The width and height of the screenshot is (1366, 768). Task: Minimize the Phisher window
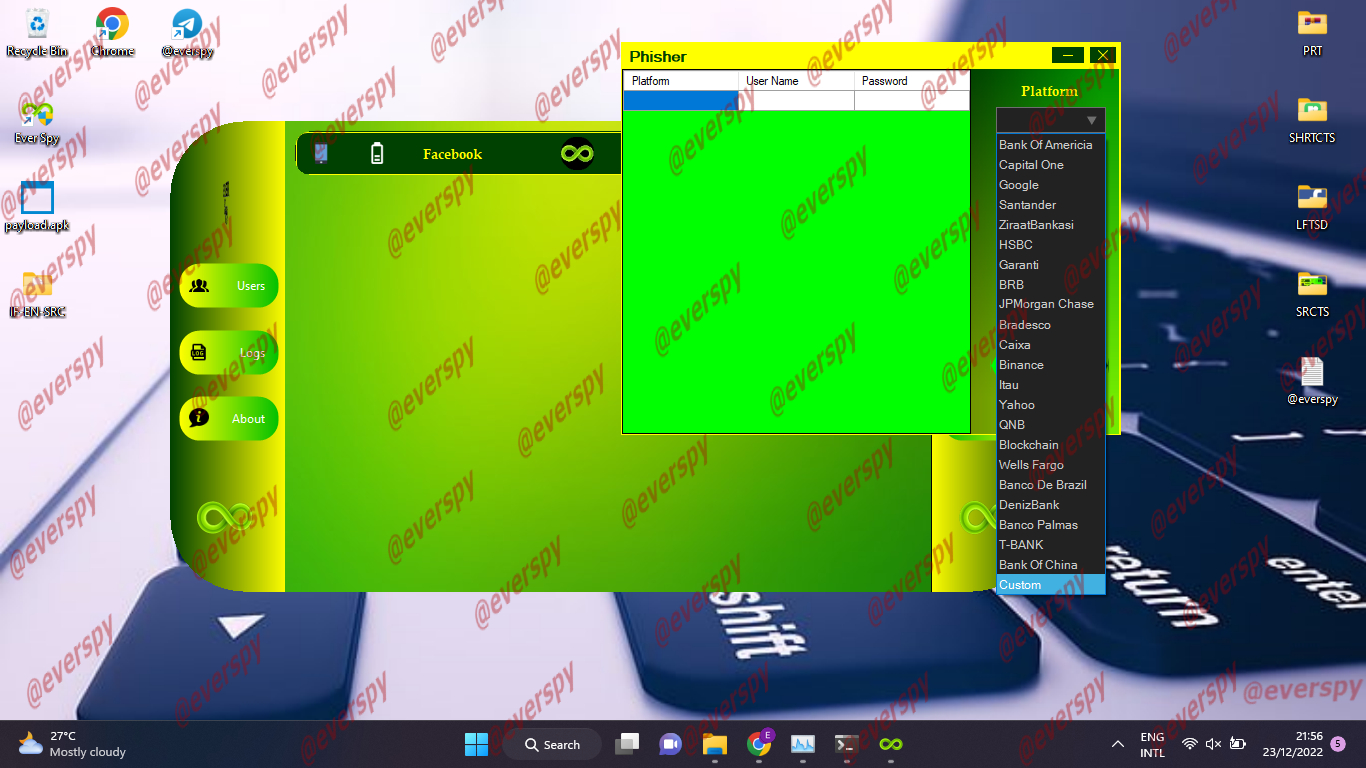(1068, 55)
